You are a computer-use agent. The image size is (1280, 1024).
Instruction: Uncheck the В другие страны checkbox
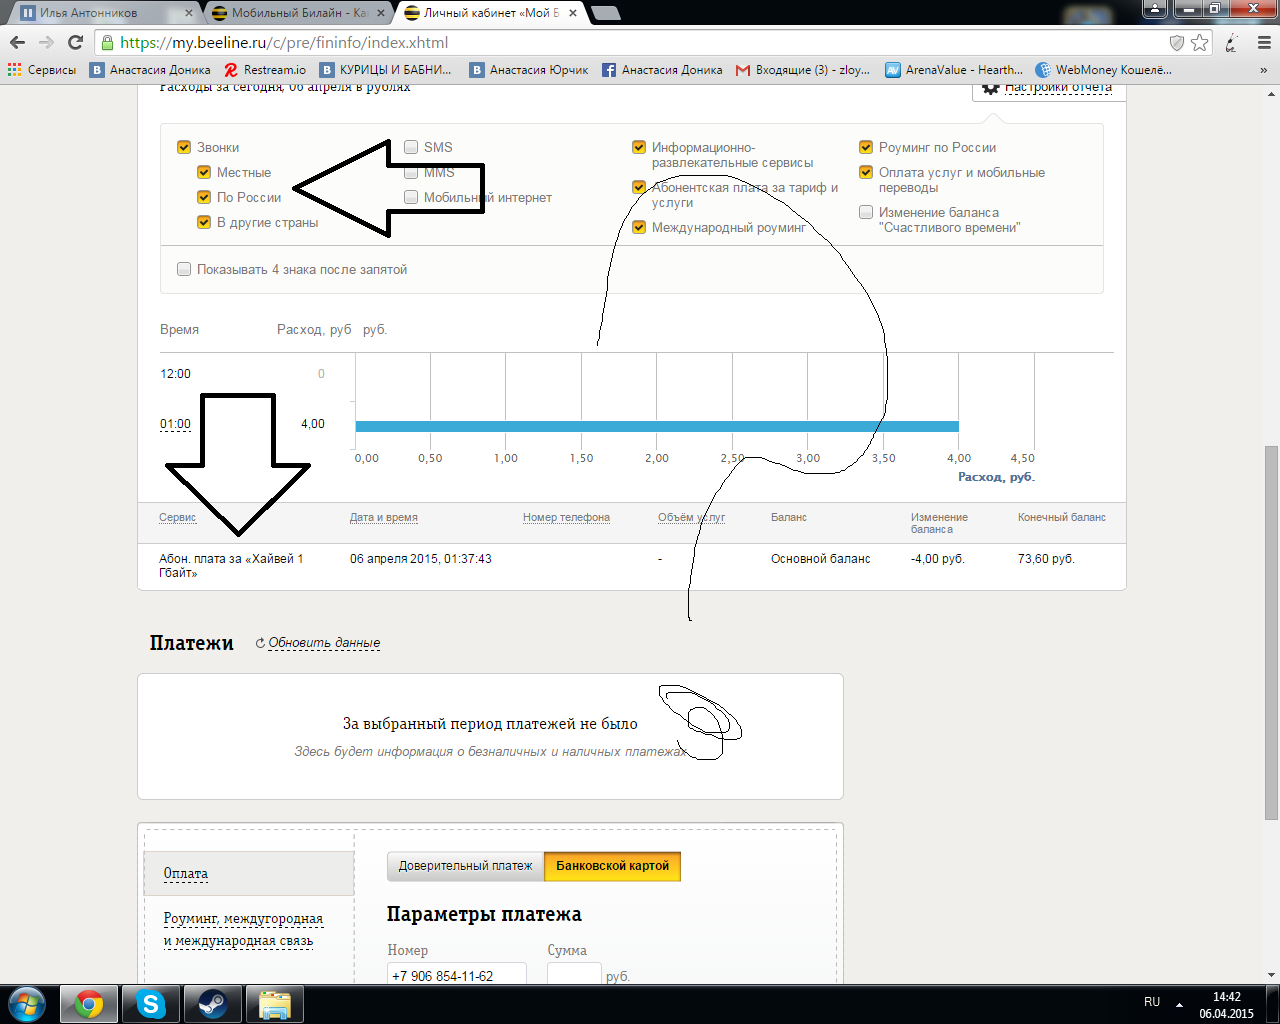204,222
